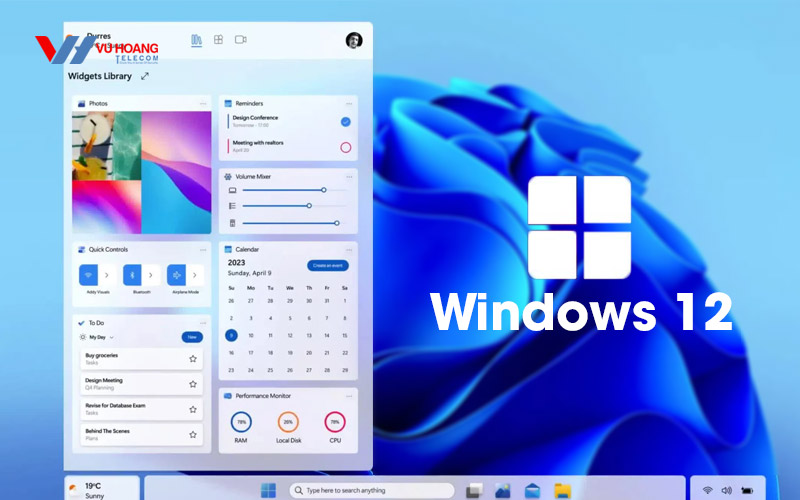Screen dimensions: 800x500
Task: Star the Design Meeting task
Action: tap(193, 384)
